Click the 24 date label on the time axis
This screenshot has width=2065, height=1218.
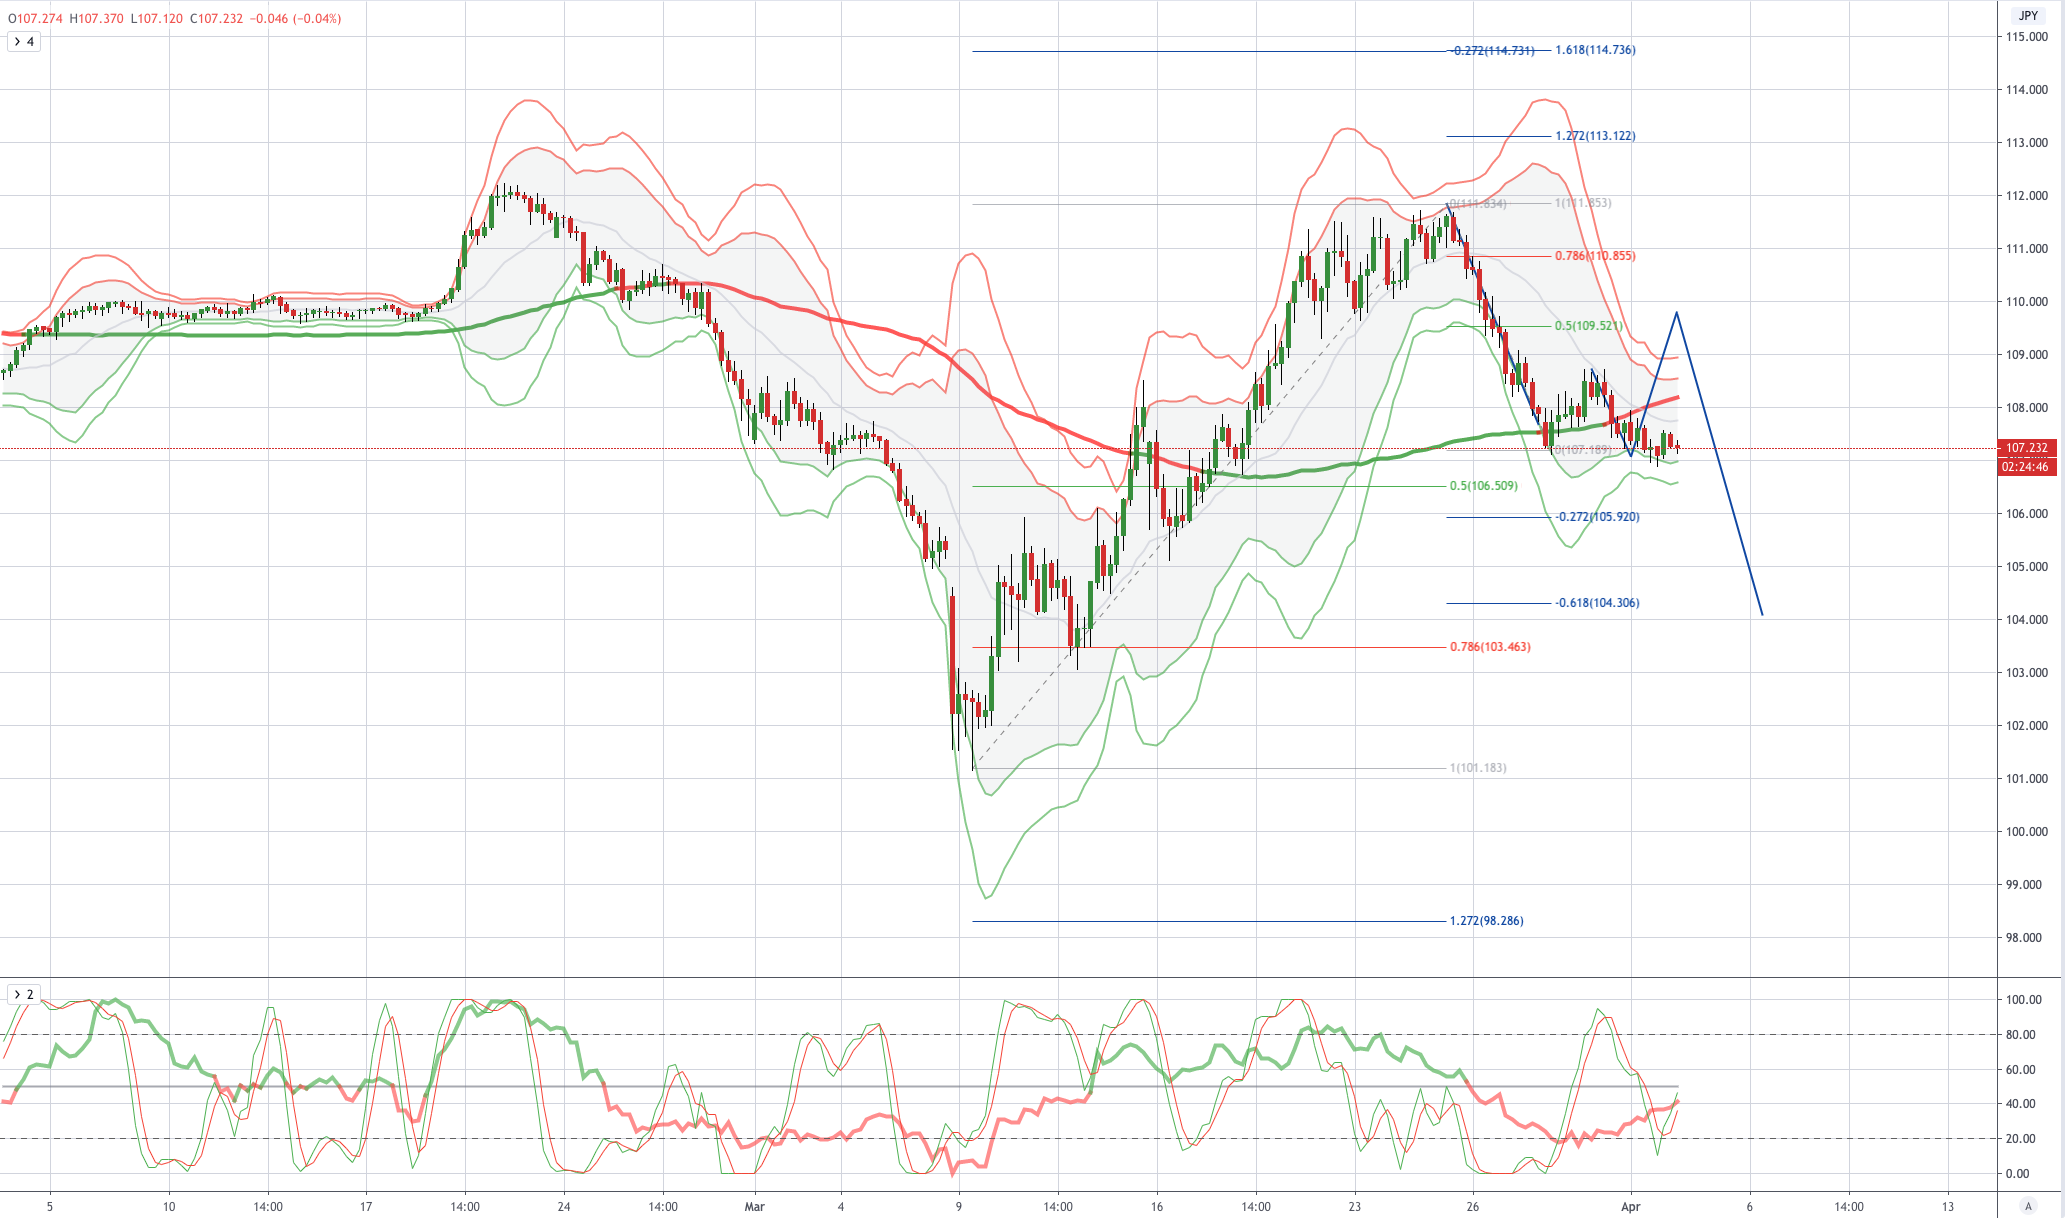coord(564,1207)
